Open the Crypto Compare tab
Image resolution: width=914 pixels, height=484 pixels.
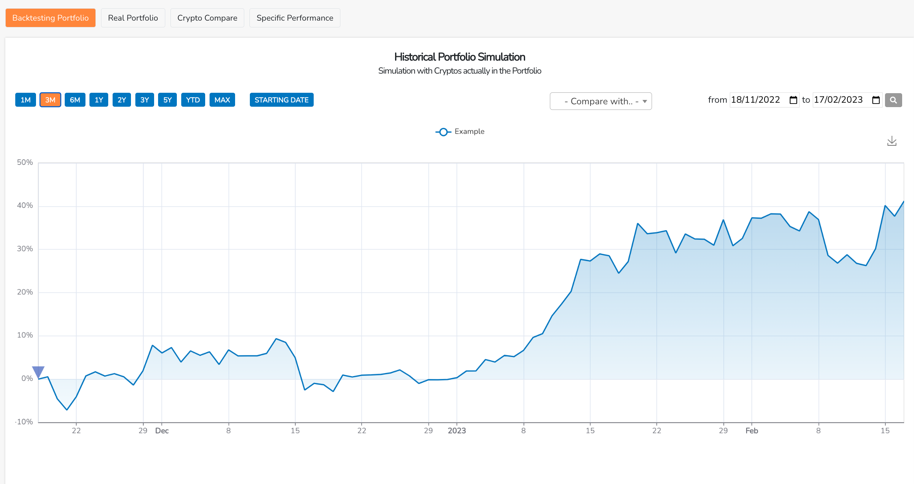tap(207, 18)
